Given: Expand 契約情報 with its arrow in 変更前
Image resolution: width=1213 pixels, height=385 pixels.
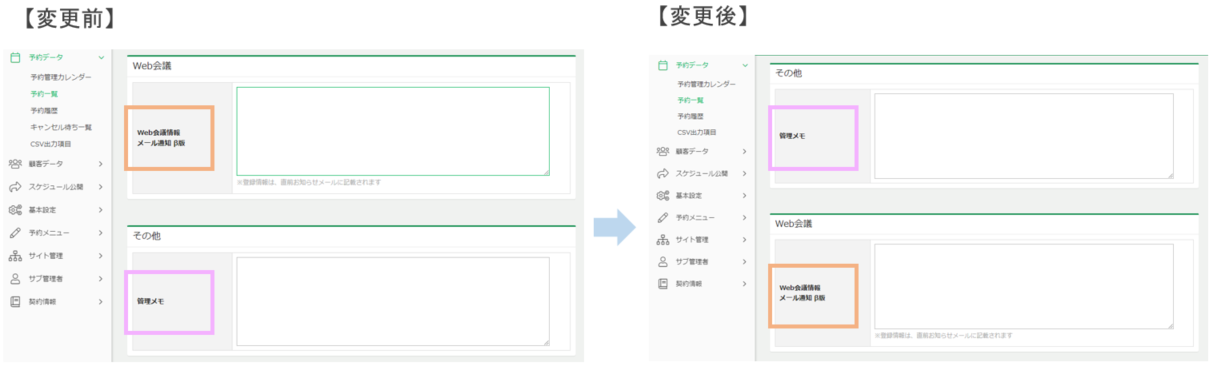Looking at the screenshot, I should 101,301.
